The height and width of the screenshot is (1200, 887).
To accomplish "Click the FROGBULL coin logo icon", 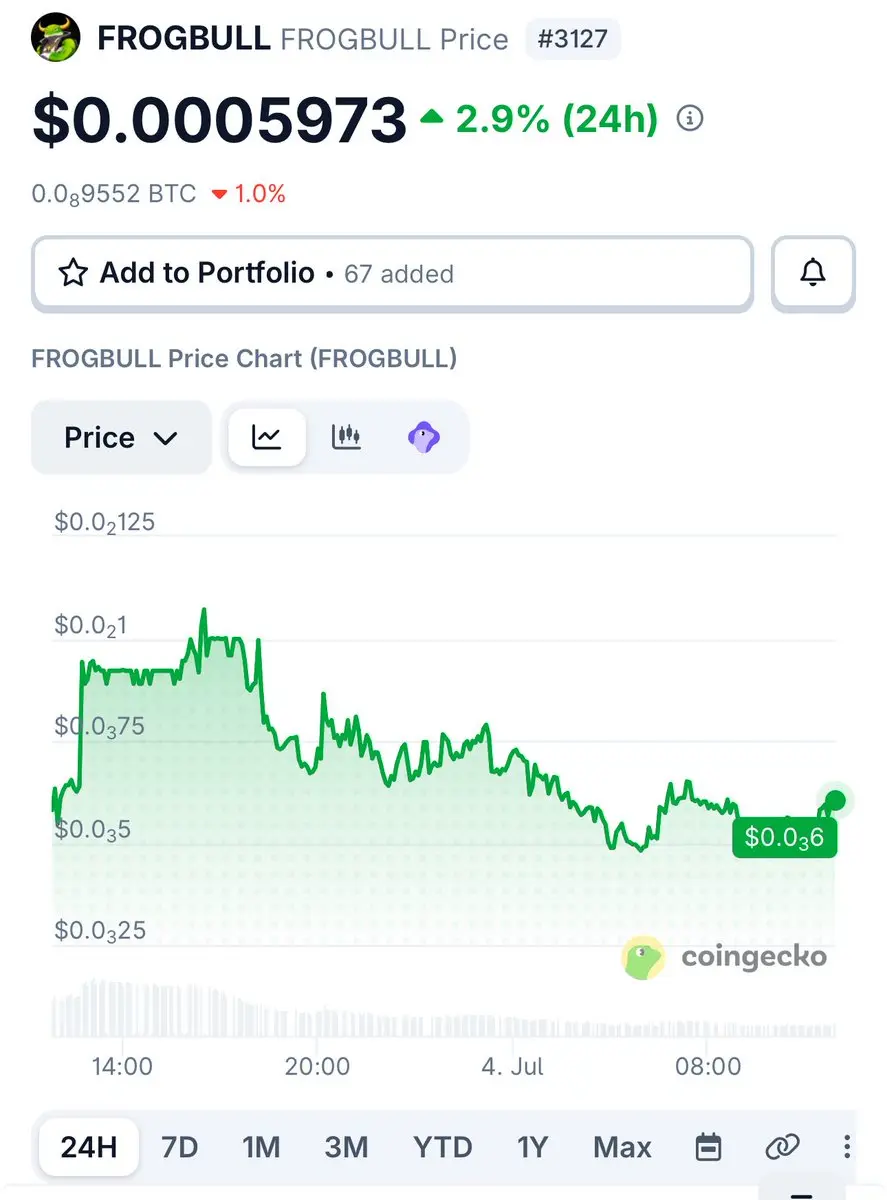I will coord(55,39).
